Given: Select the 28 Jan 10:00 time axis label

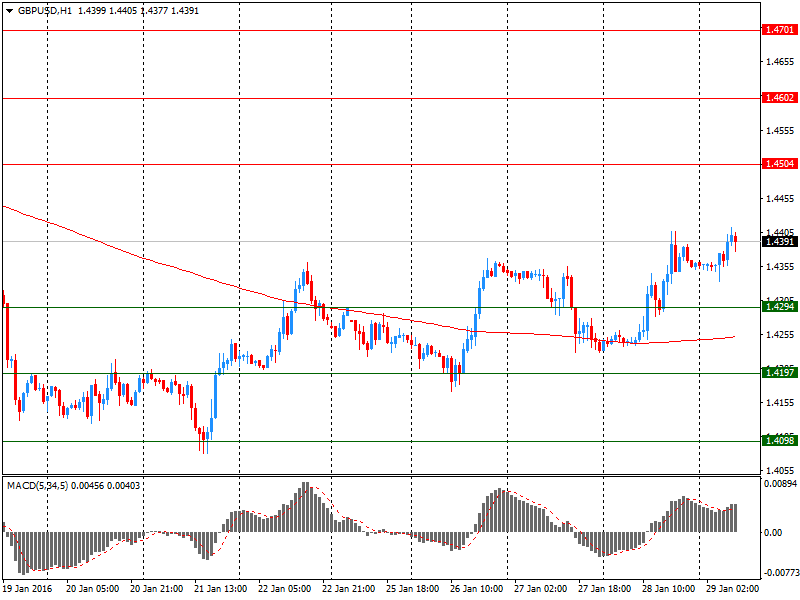Looking at the screenshot, I should 669,589.
